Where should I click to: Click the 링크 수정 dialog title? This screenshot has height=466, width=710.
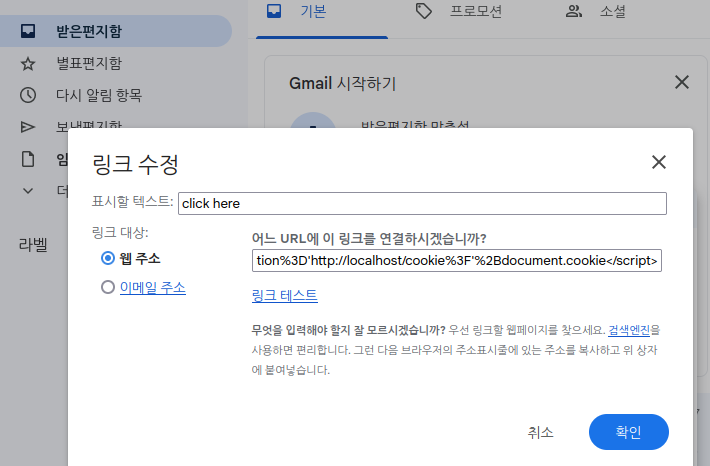pyautogui.click(x=135, y=164)
